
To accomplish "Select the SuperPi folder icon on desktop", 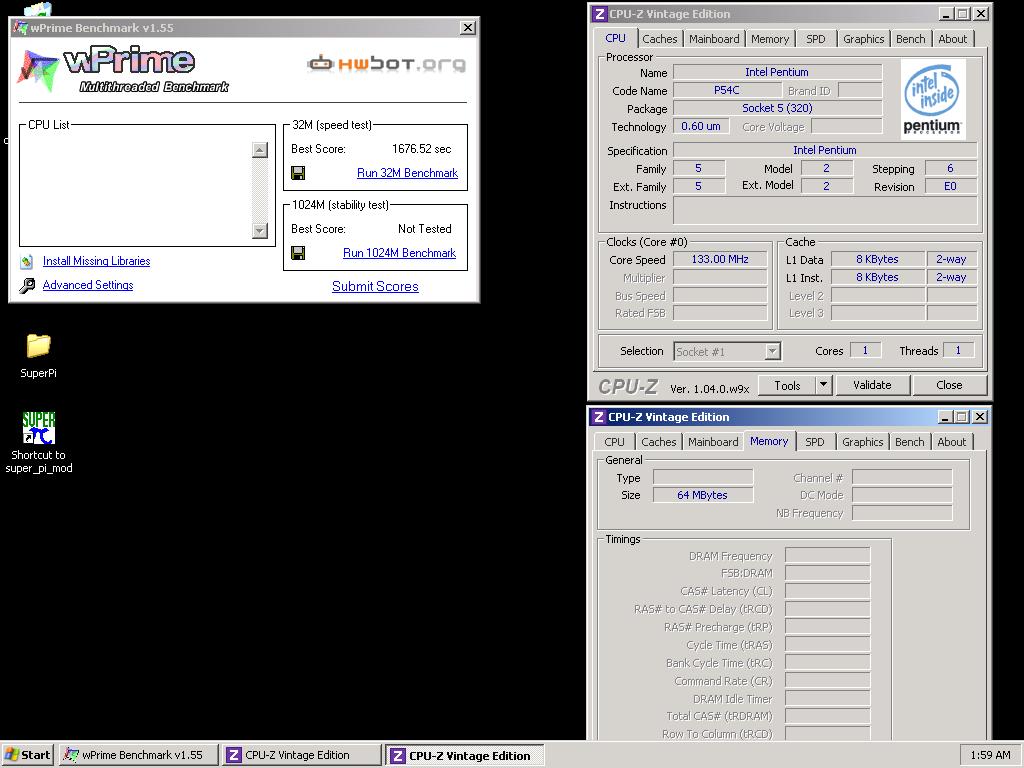I will click(x=39, y=345).
